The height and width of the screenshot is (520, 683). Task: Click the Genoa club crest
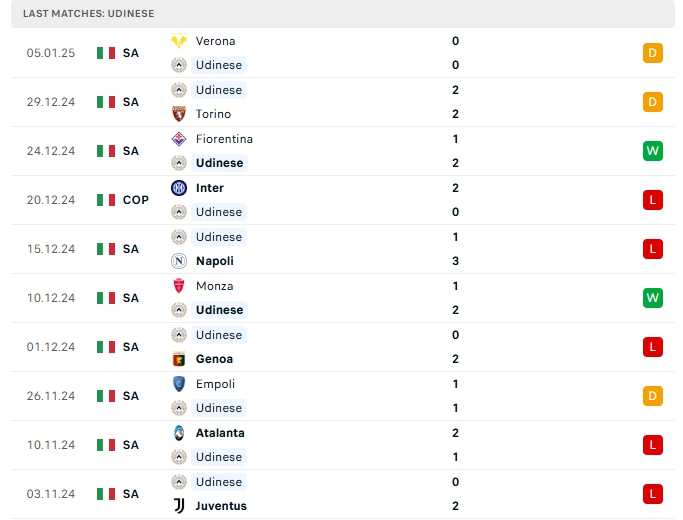(x=179, y=359)
